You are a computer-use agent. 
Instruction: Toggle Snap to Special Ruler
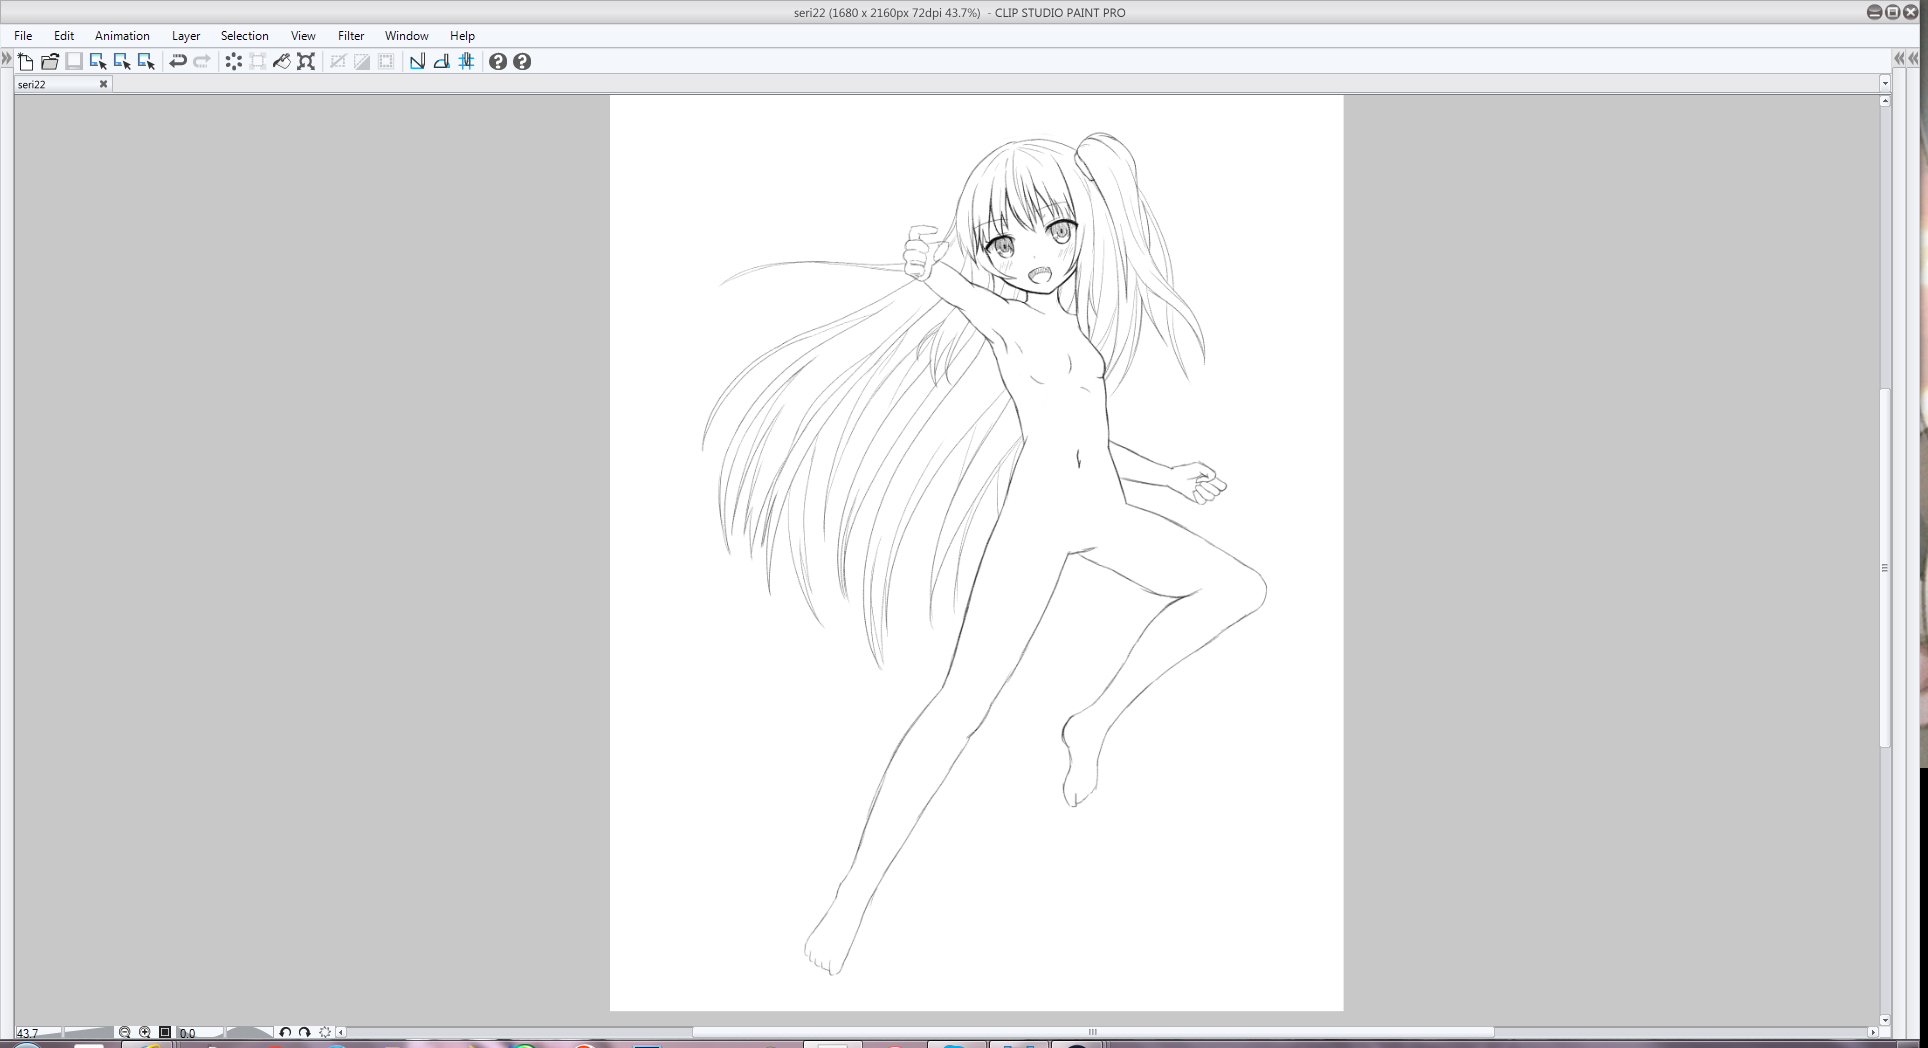442,62
